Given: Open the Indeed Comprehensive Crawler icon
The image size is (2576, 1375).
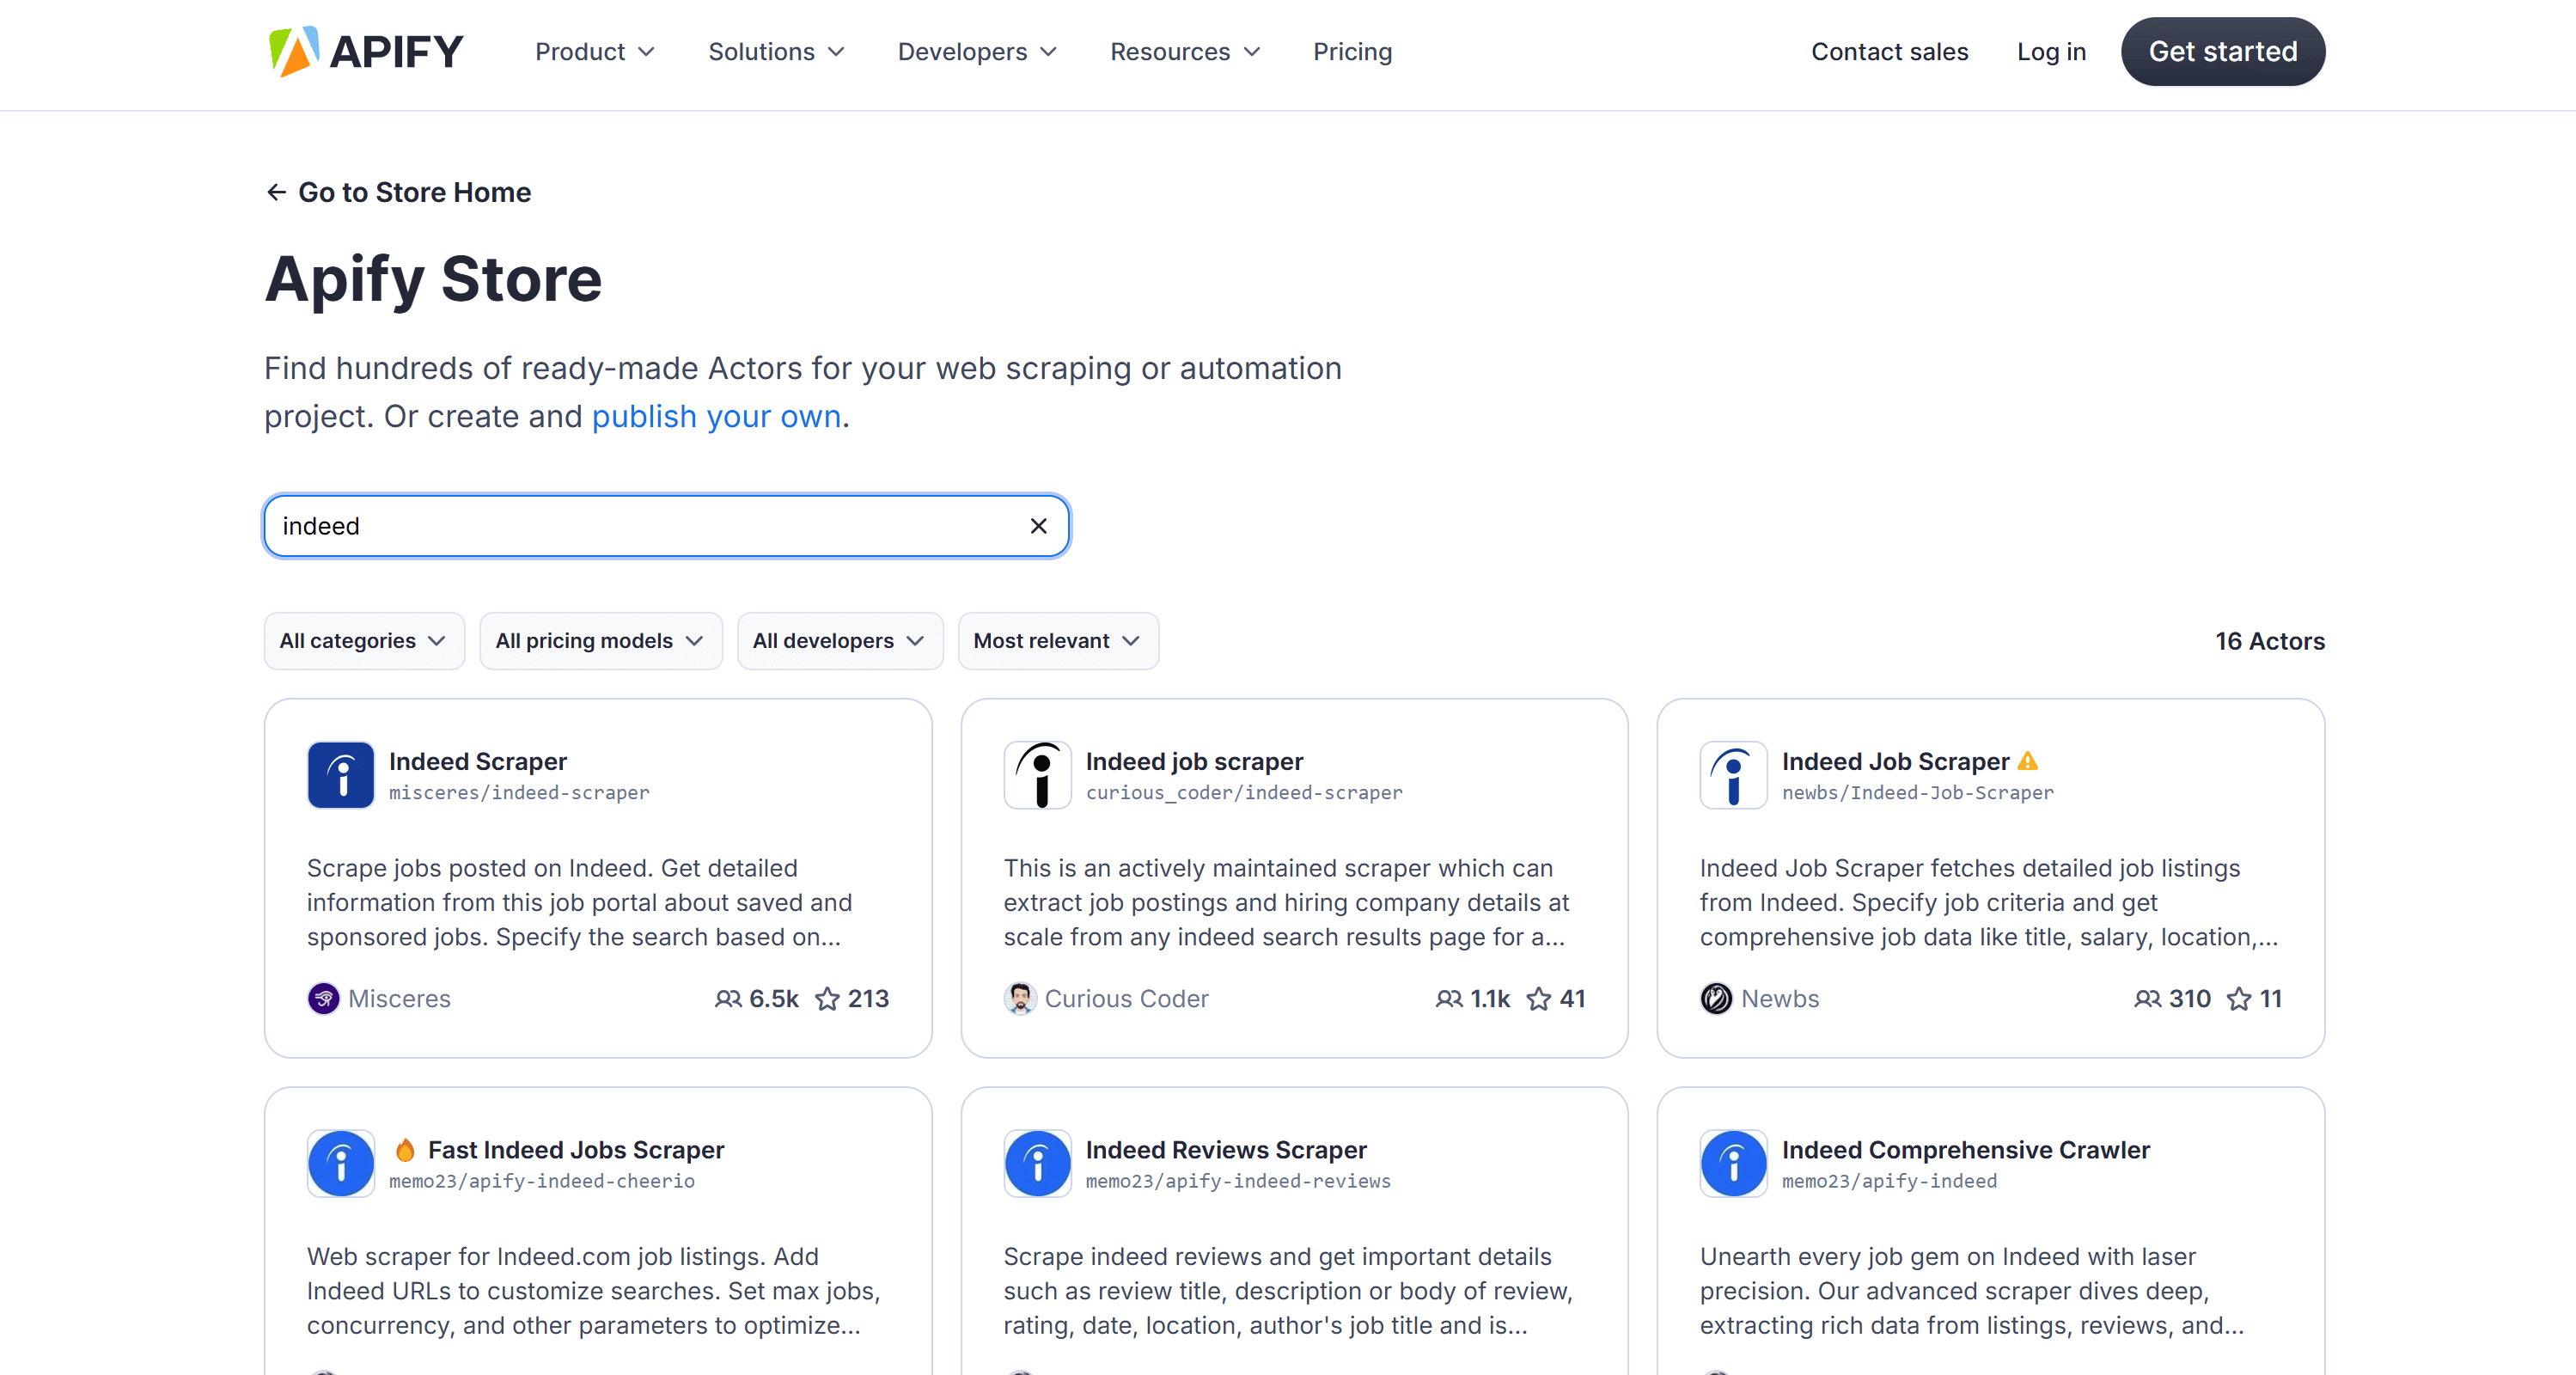Looking at the screenshot, I should coord(1733,1163).
